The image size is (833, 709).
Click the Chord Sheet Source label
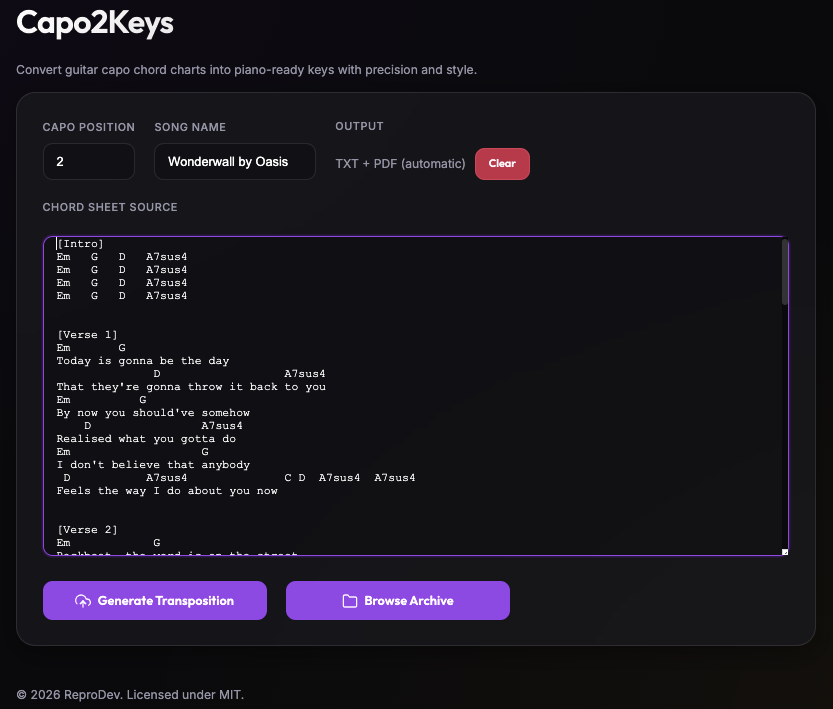click(110, 207)
